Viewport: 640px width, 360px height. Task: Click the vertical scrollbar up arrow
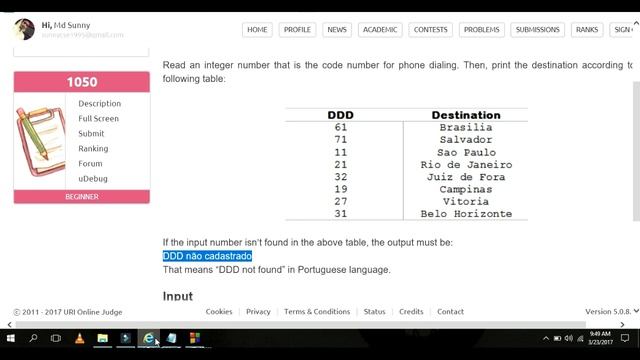coord(636,23)
